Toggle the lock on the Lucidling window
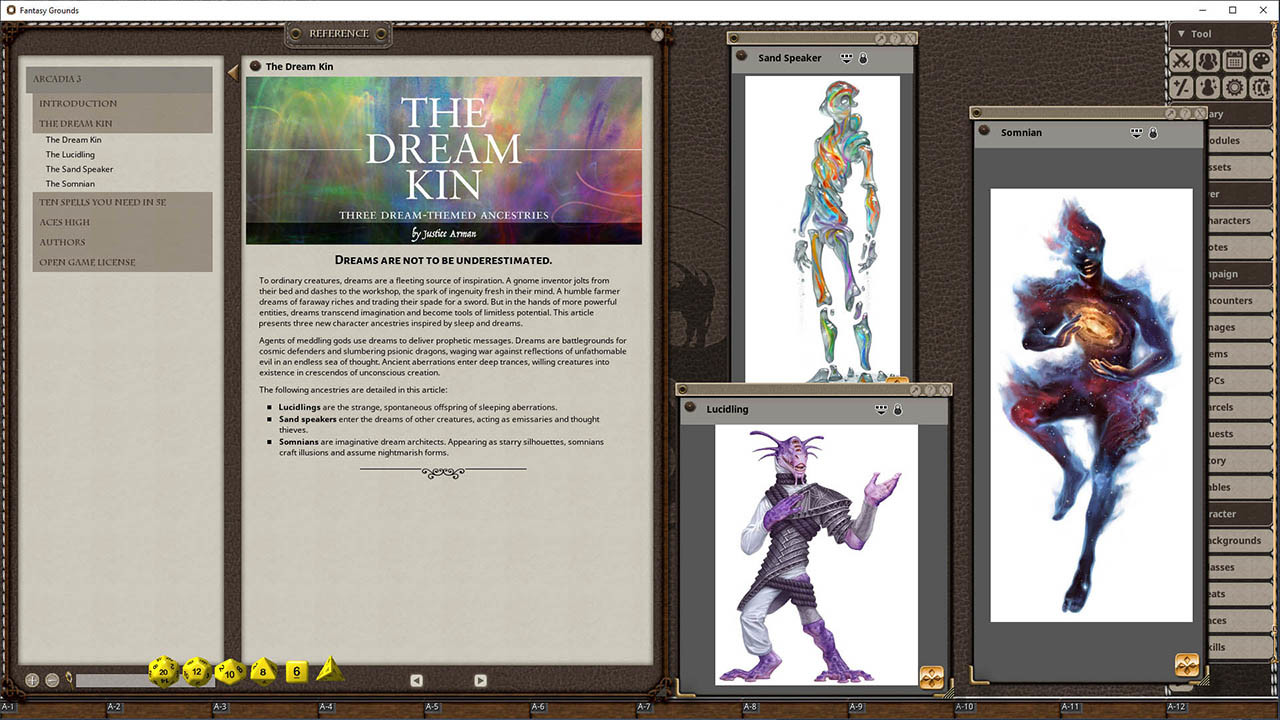 pyautogui.click(x=897, y=409)
